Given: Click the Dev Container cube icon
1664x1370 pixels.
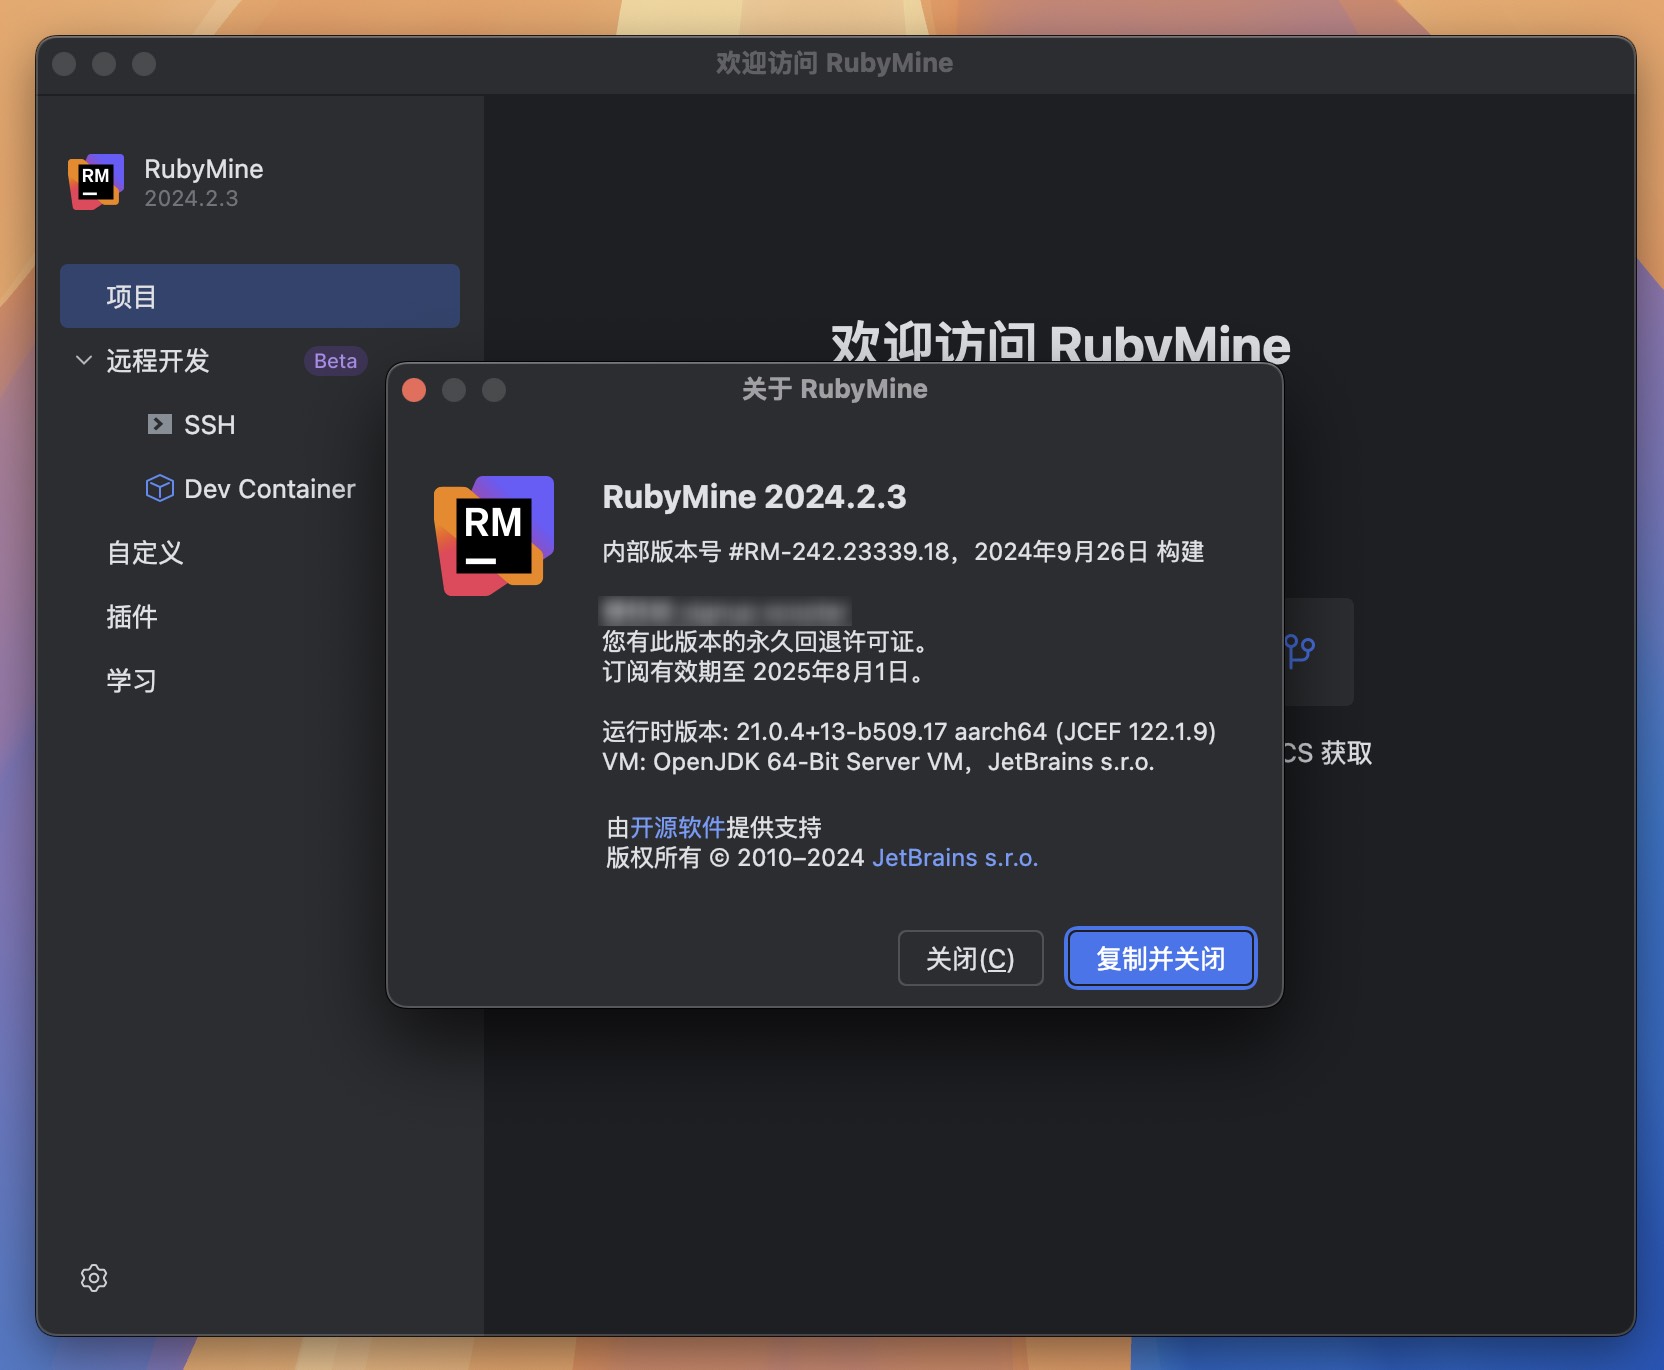Looking at the screenshot, I should [x=159, y=488].
